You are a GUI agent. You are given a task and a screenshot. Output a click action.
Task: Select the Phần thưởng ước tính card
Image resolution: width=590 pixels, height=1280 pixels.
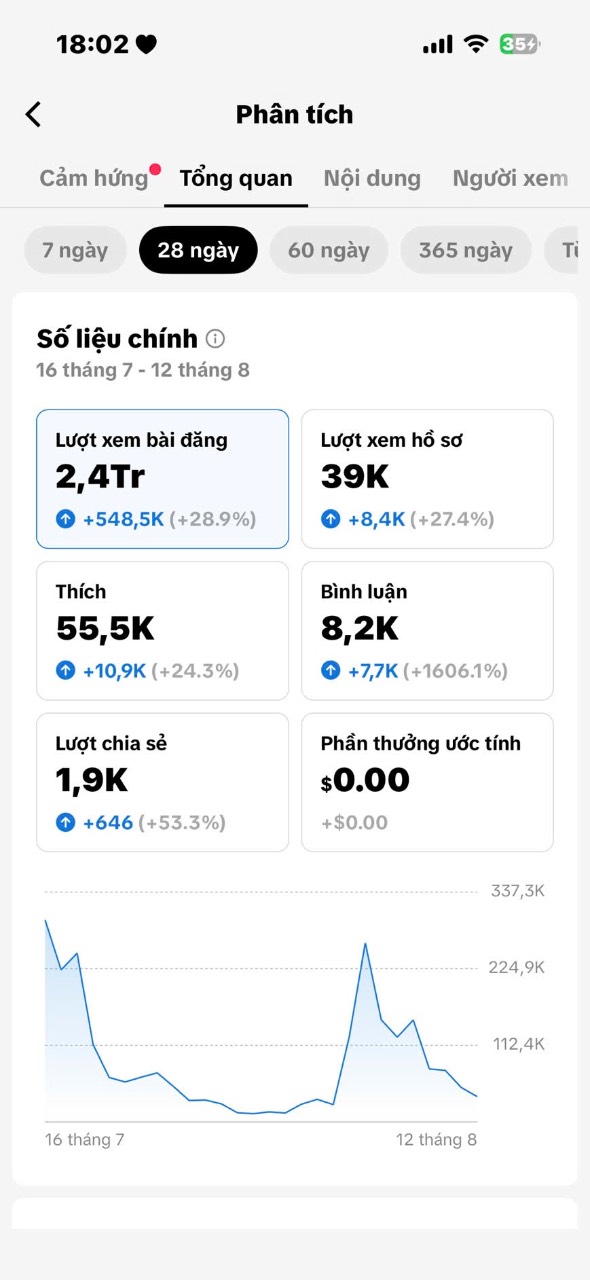[x=427, y=783]
